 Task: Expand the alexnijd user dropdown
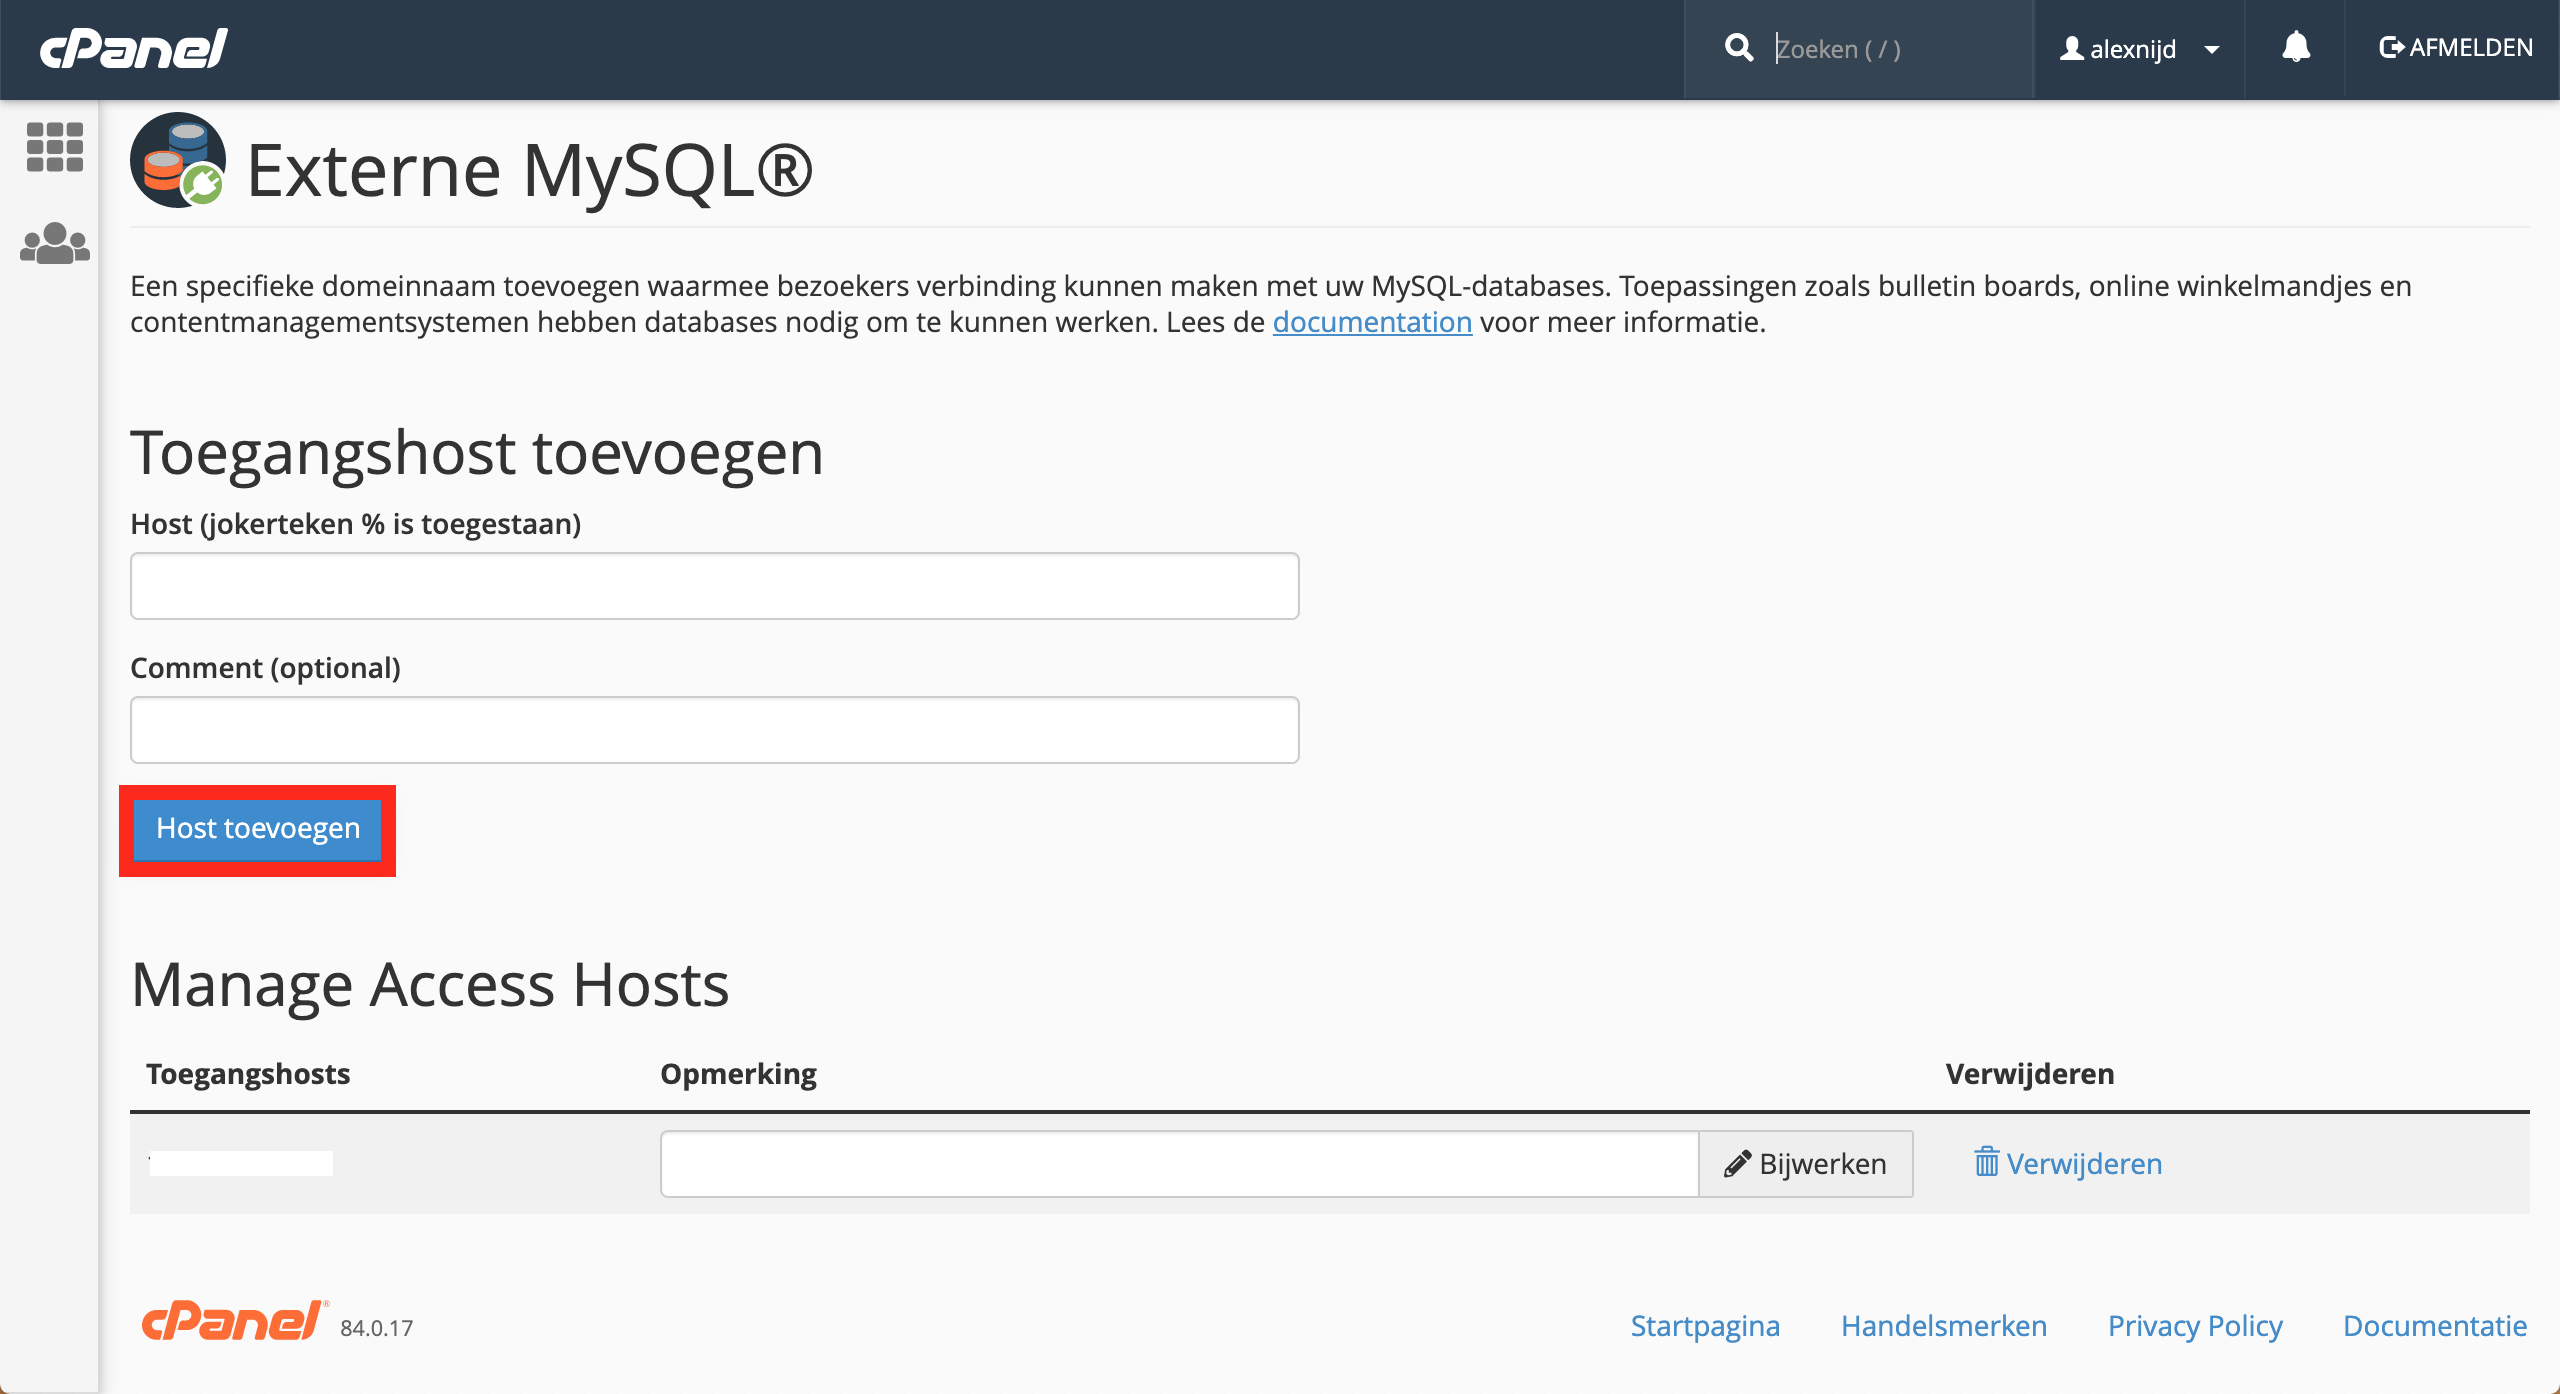pos(2139,49)
